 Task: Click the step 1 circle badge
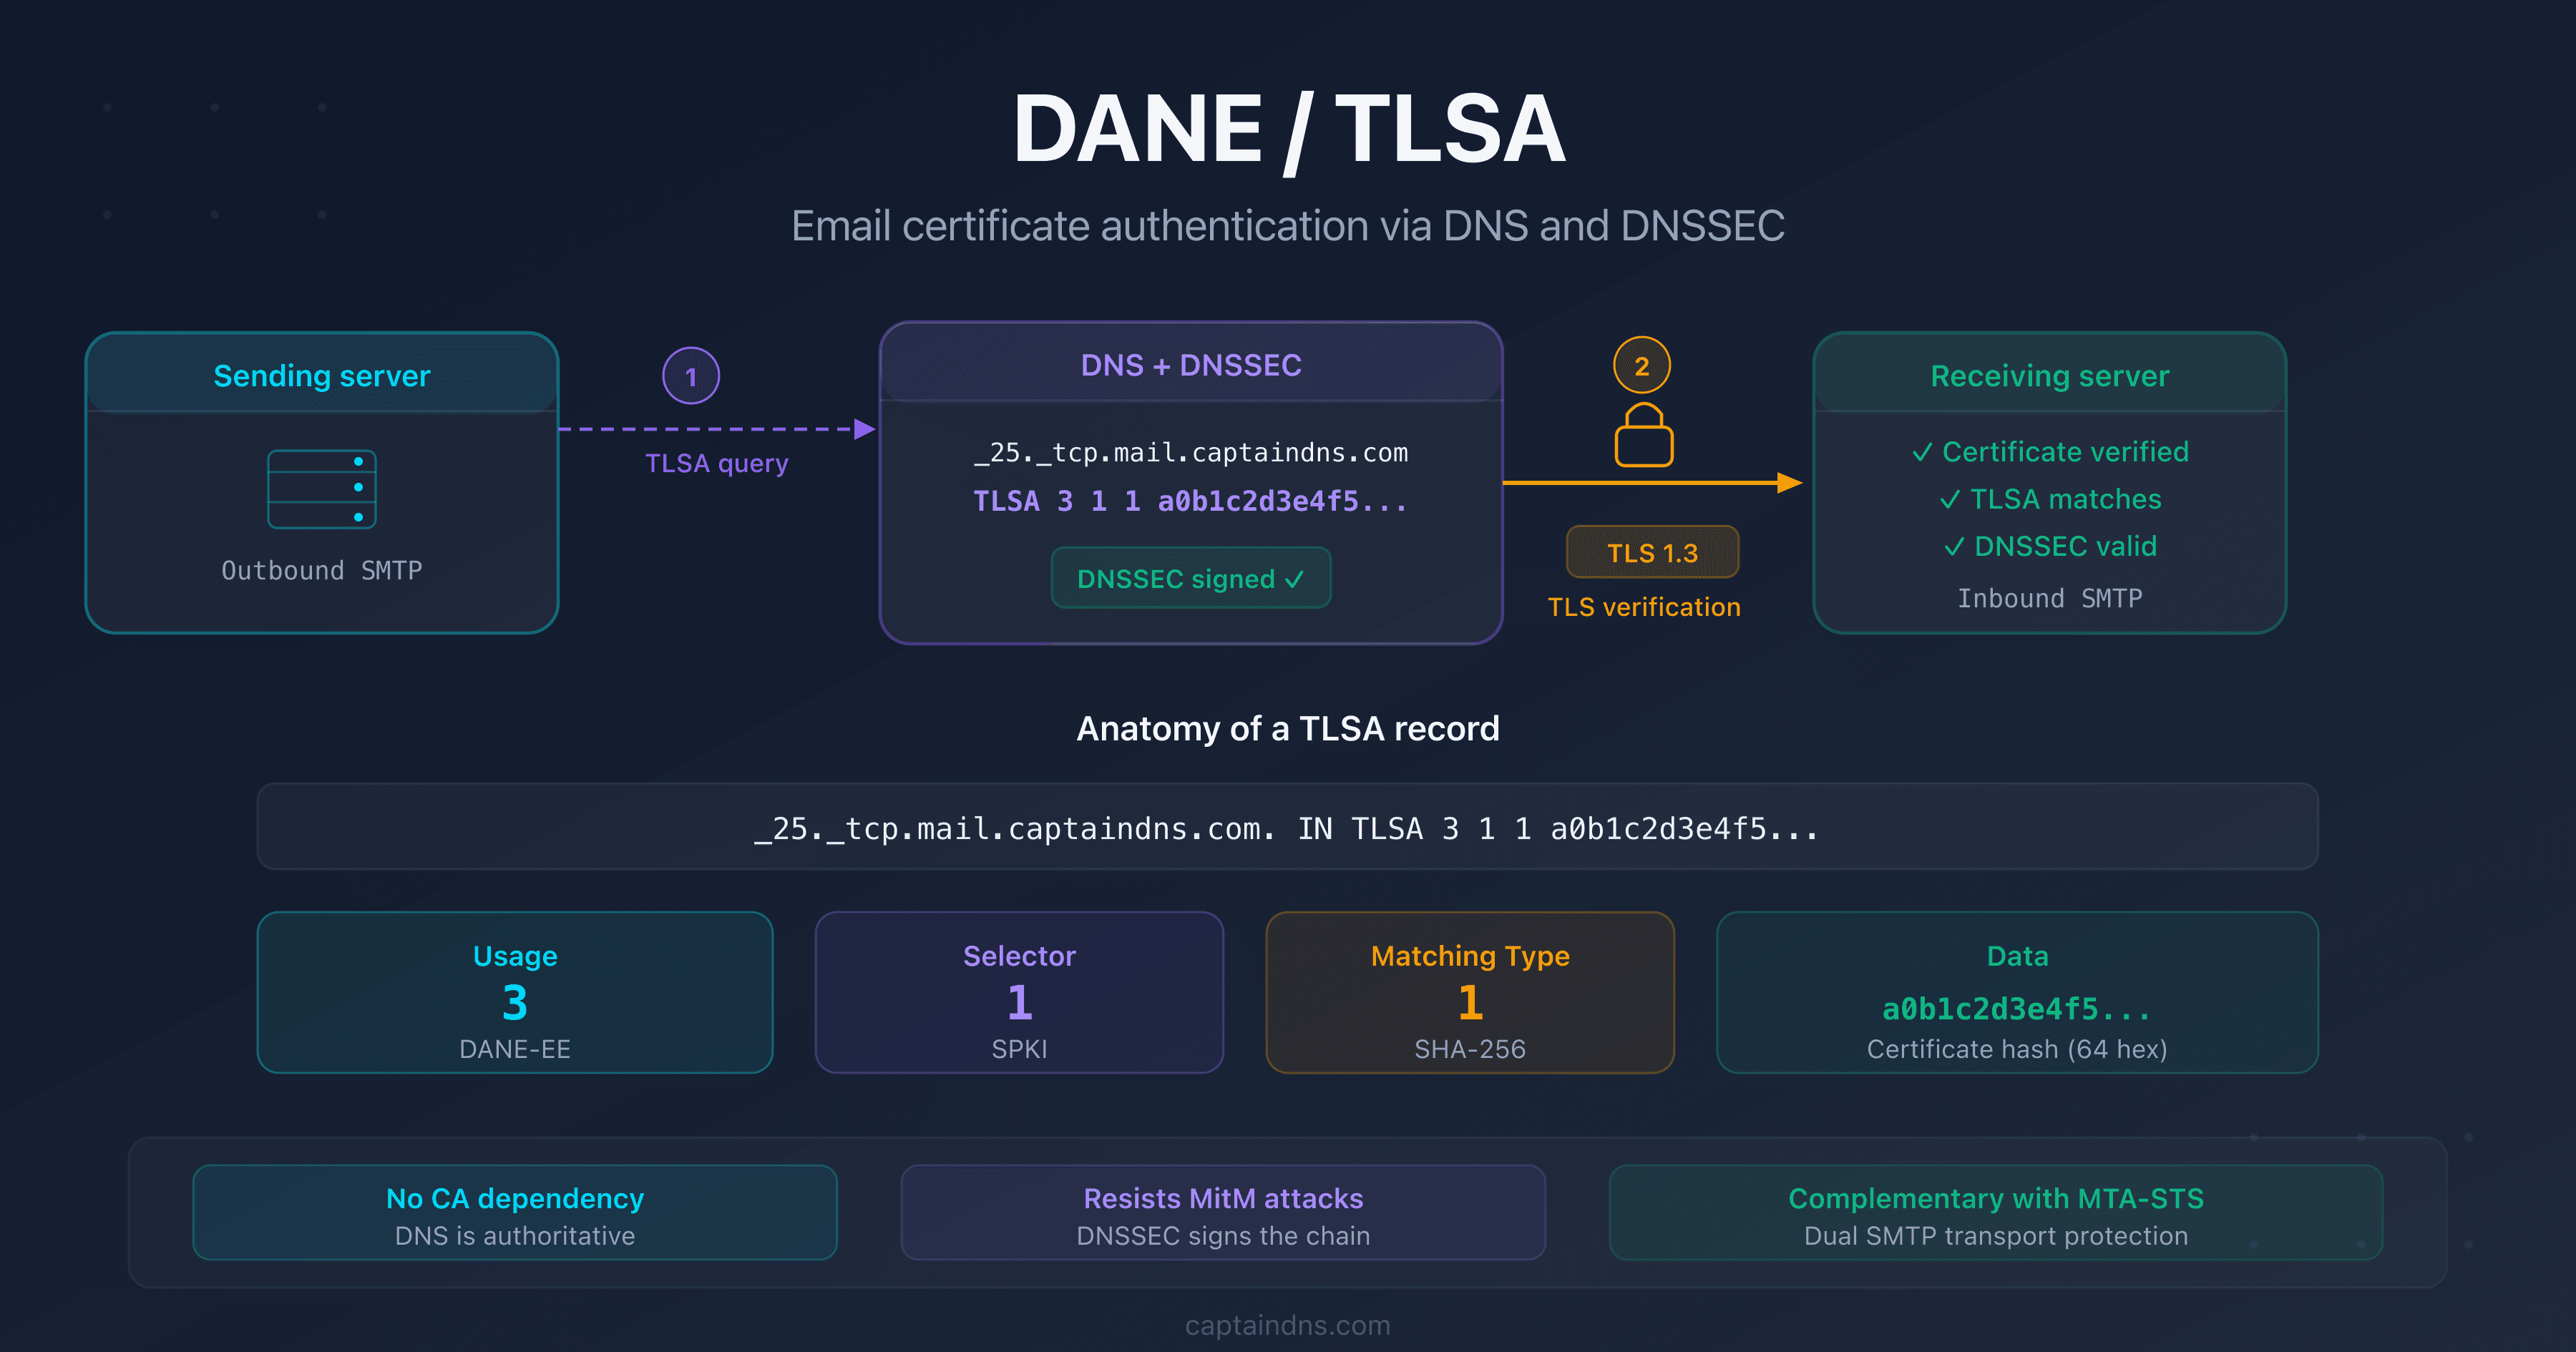691,375
